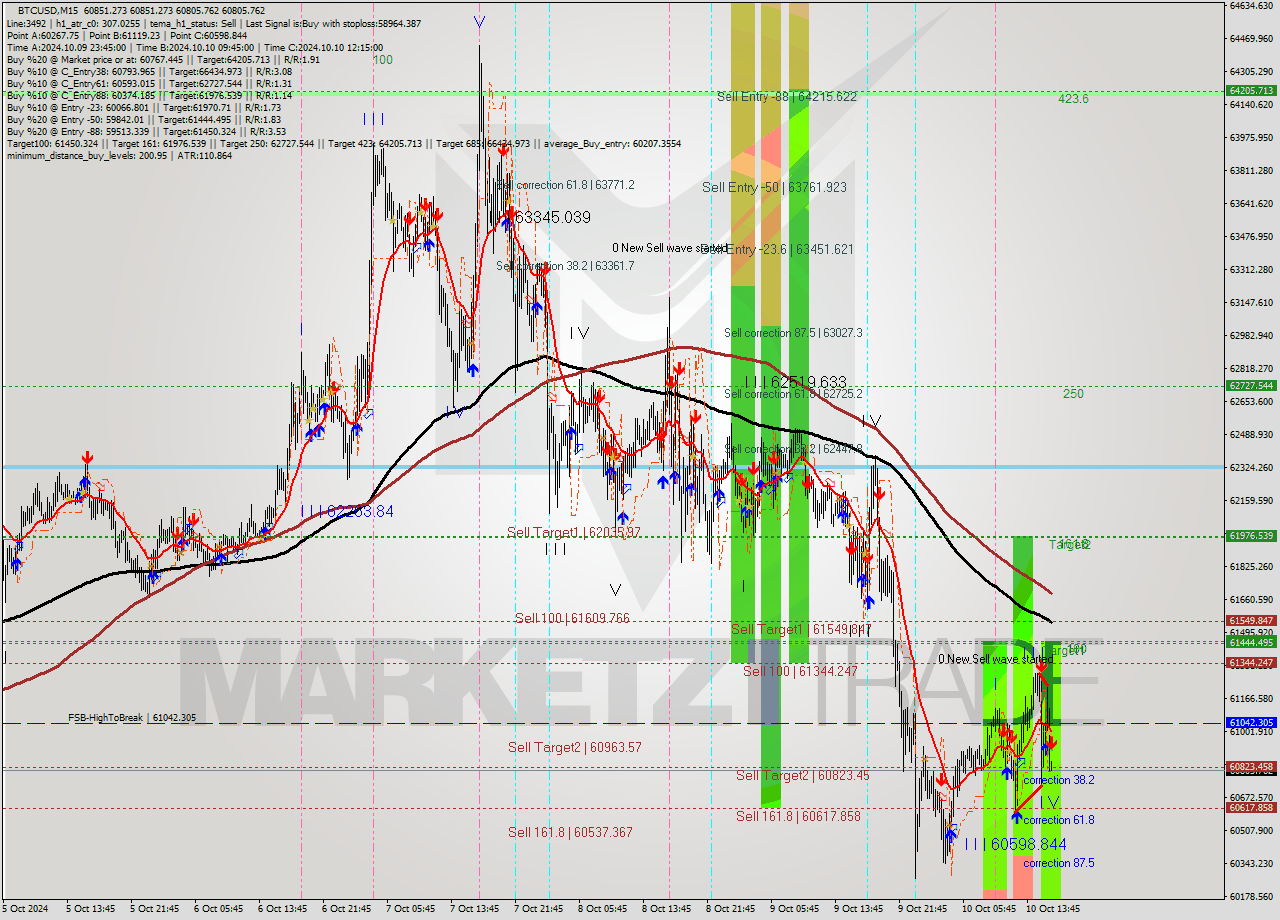This screenshot has height=920, width=1280.
Task: Click the 10 Oct 13:45 time axis label
Action: [1053, 909]
